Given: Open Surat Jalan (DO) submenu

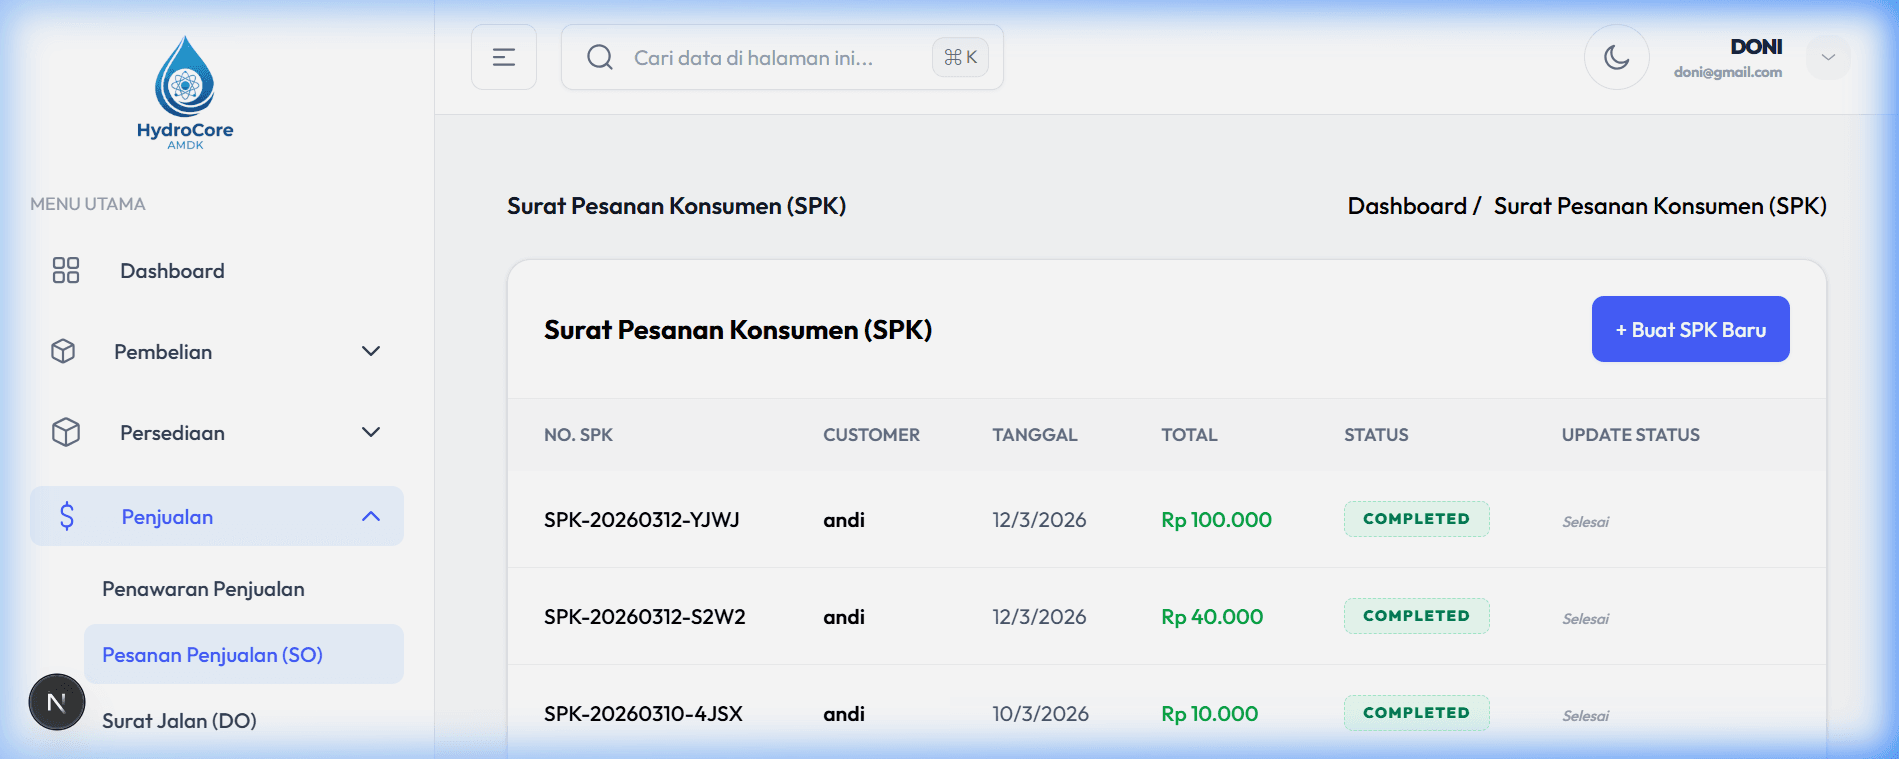Looking at the screenshot, I should tap(179, 721).
